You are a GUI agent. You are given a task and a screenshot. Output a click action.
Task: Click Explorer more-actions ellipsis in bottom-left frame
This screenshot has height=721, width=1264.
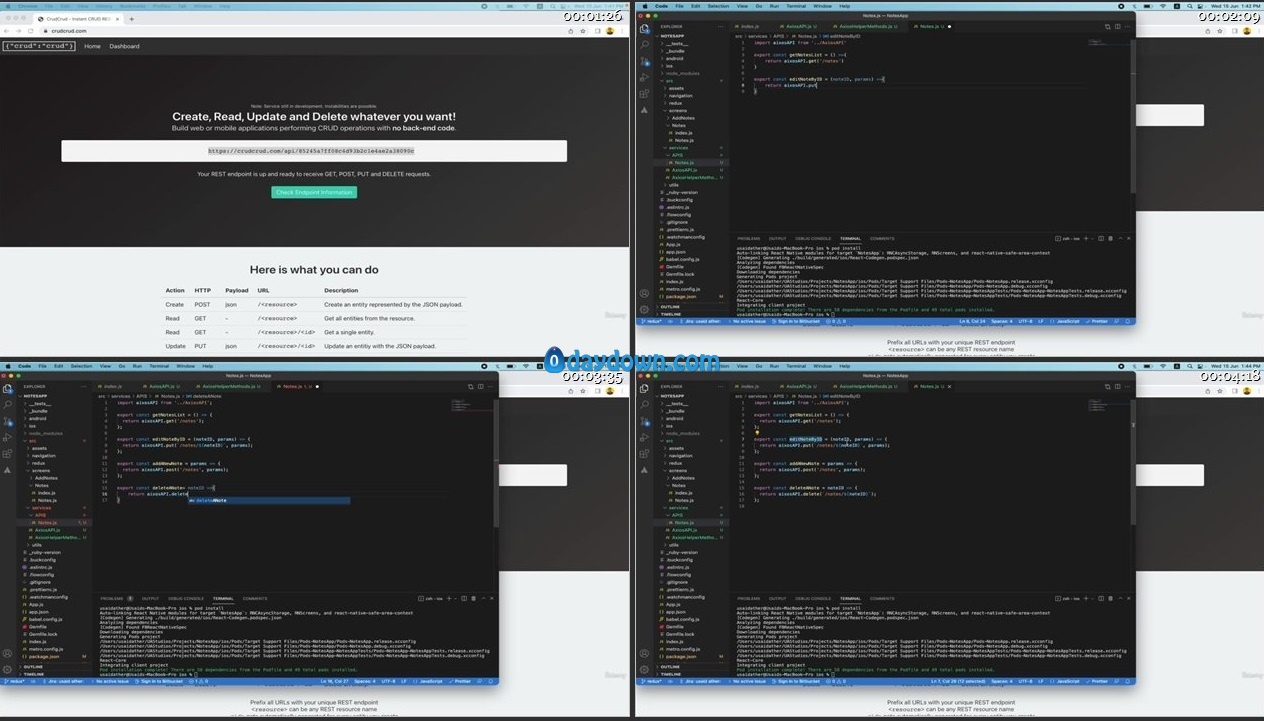pos(85,386)
